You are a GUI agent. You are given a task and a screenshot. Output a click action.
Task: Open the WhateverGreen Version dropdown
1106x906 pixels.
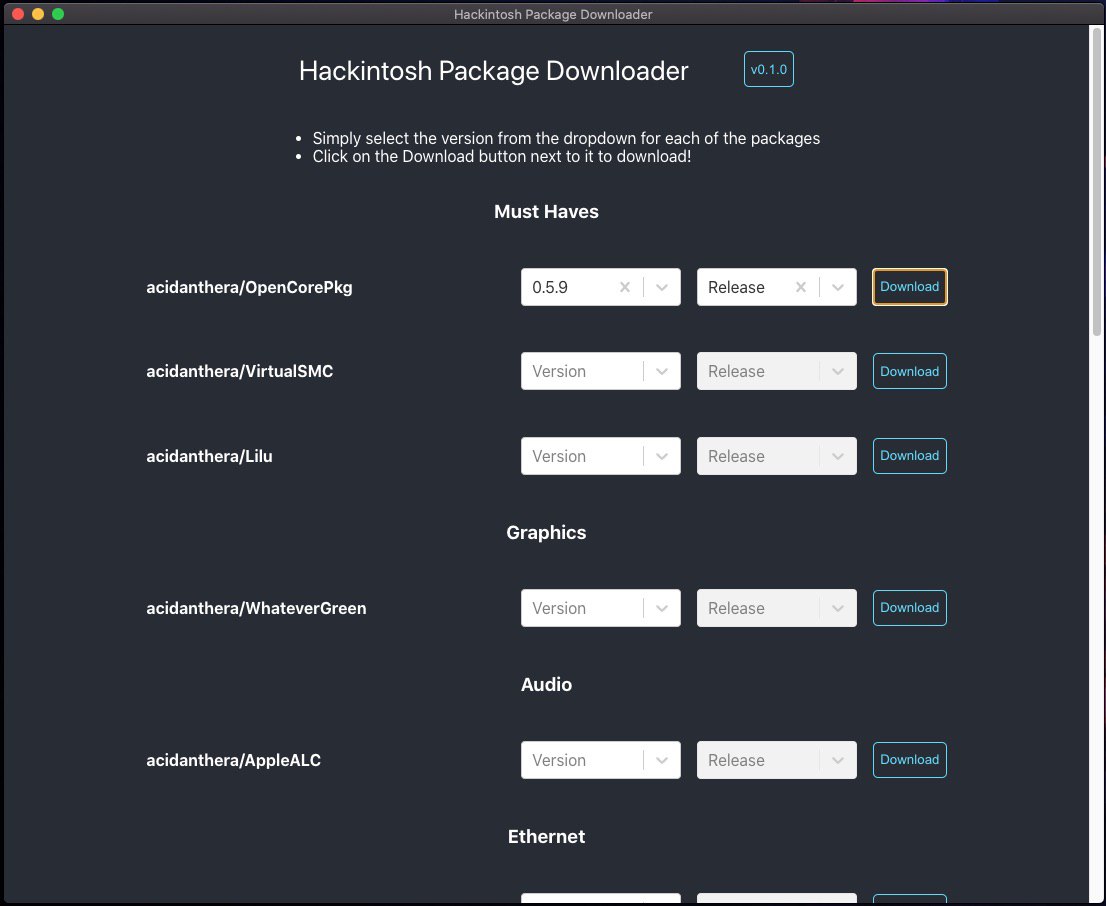tap(600, 608)
